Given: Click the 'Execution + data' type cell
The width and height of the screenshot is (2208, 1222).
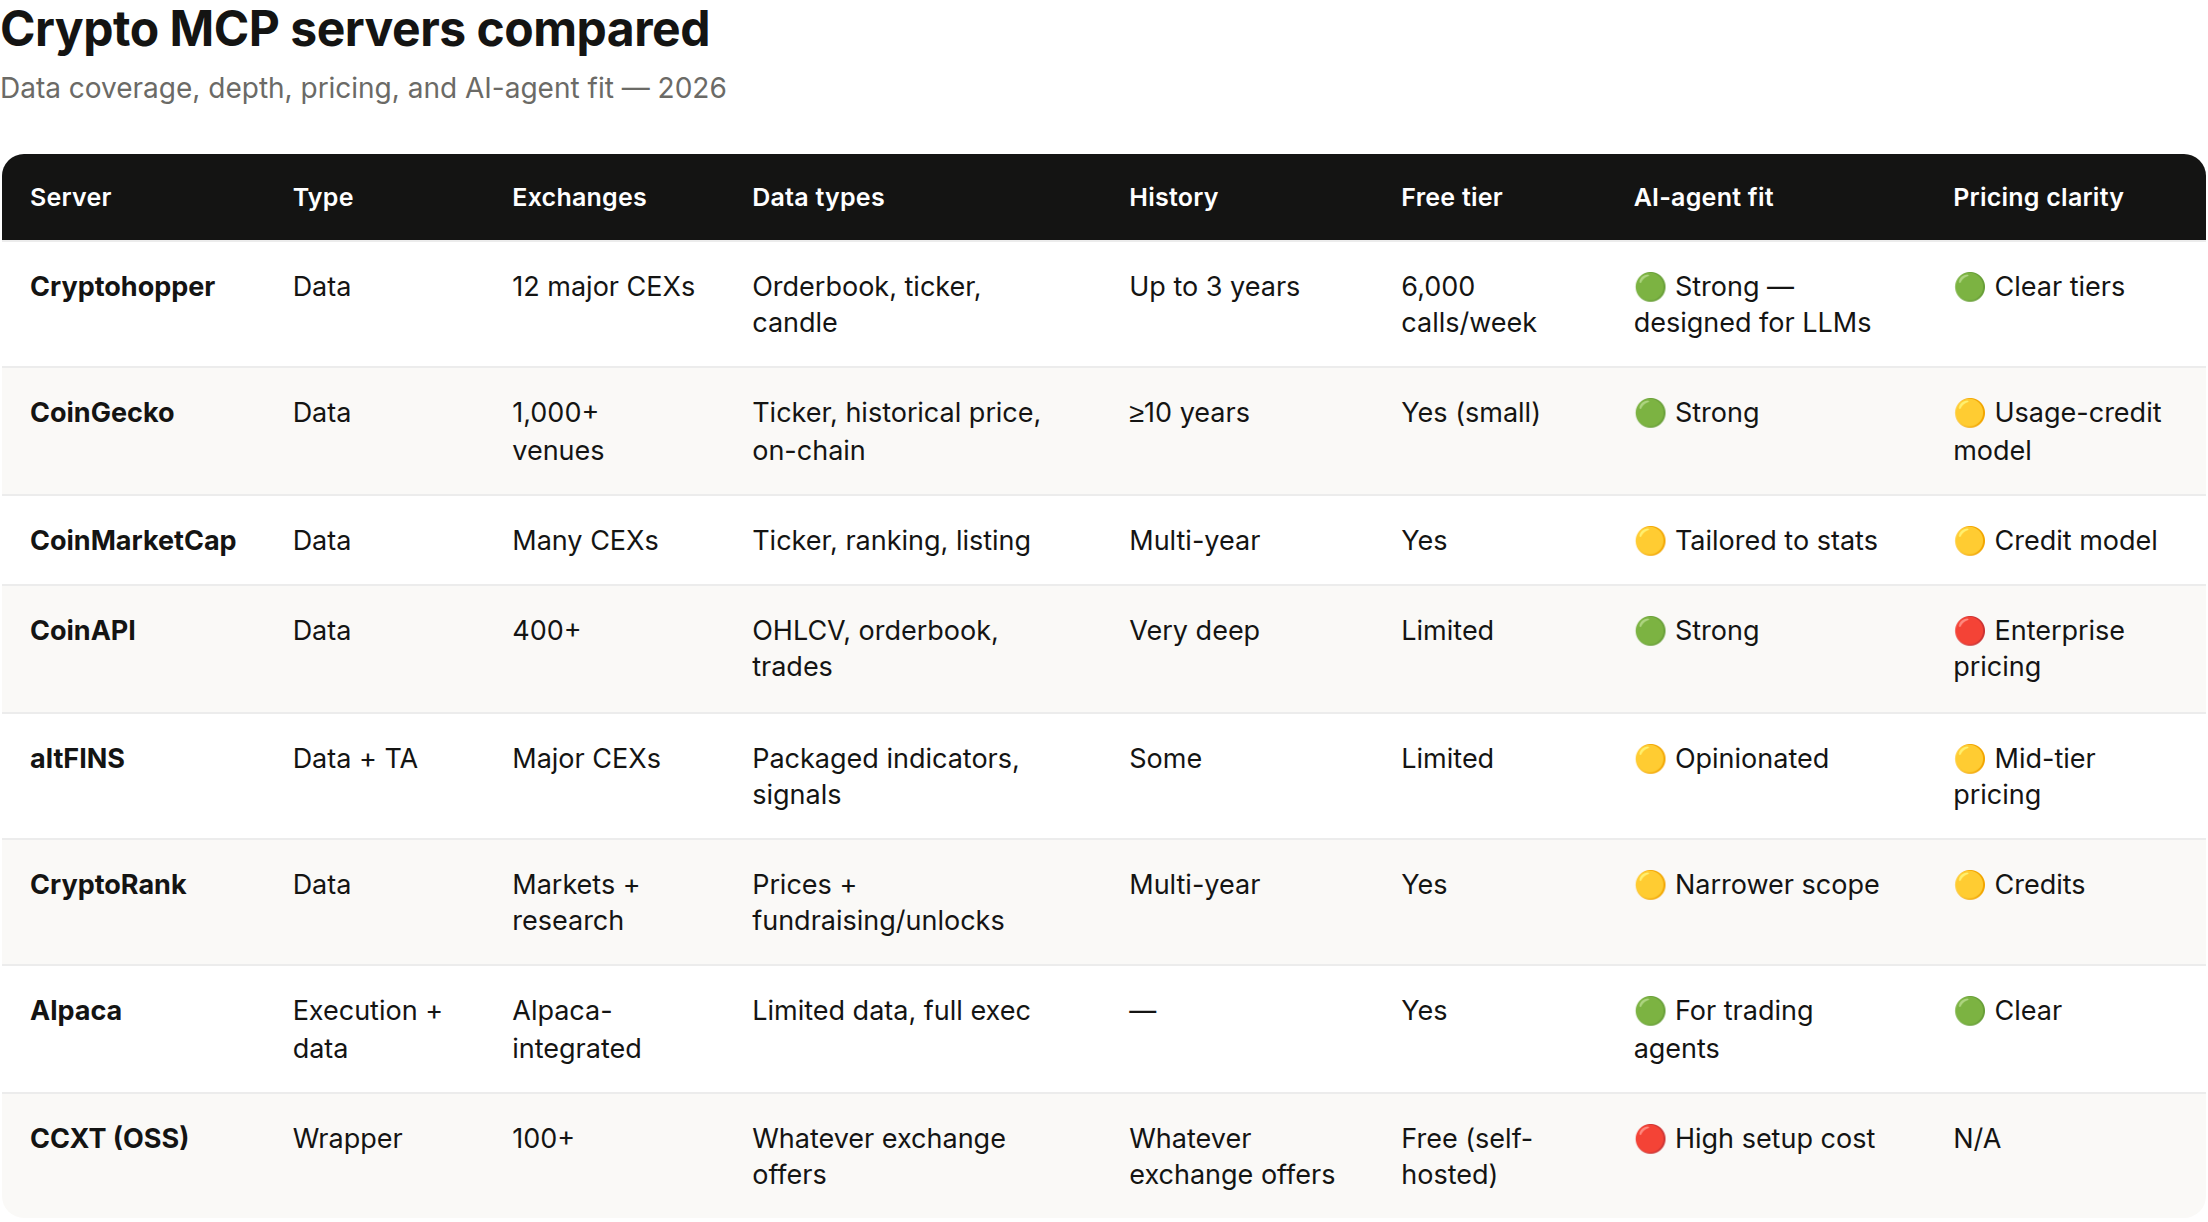Looking at the screenshot, I should 367,1029.
